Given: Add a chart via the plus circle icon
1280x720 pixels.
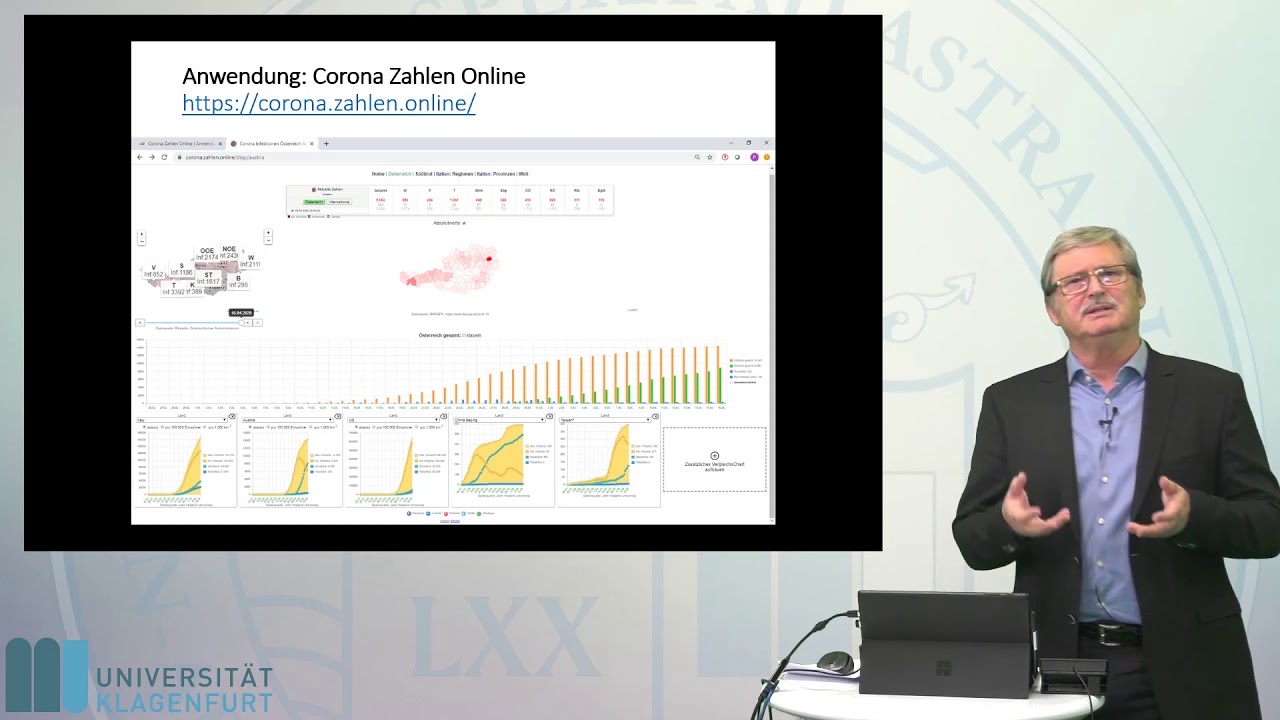Looking at the screenshot, I should coord(714,456).
